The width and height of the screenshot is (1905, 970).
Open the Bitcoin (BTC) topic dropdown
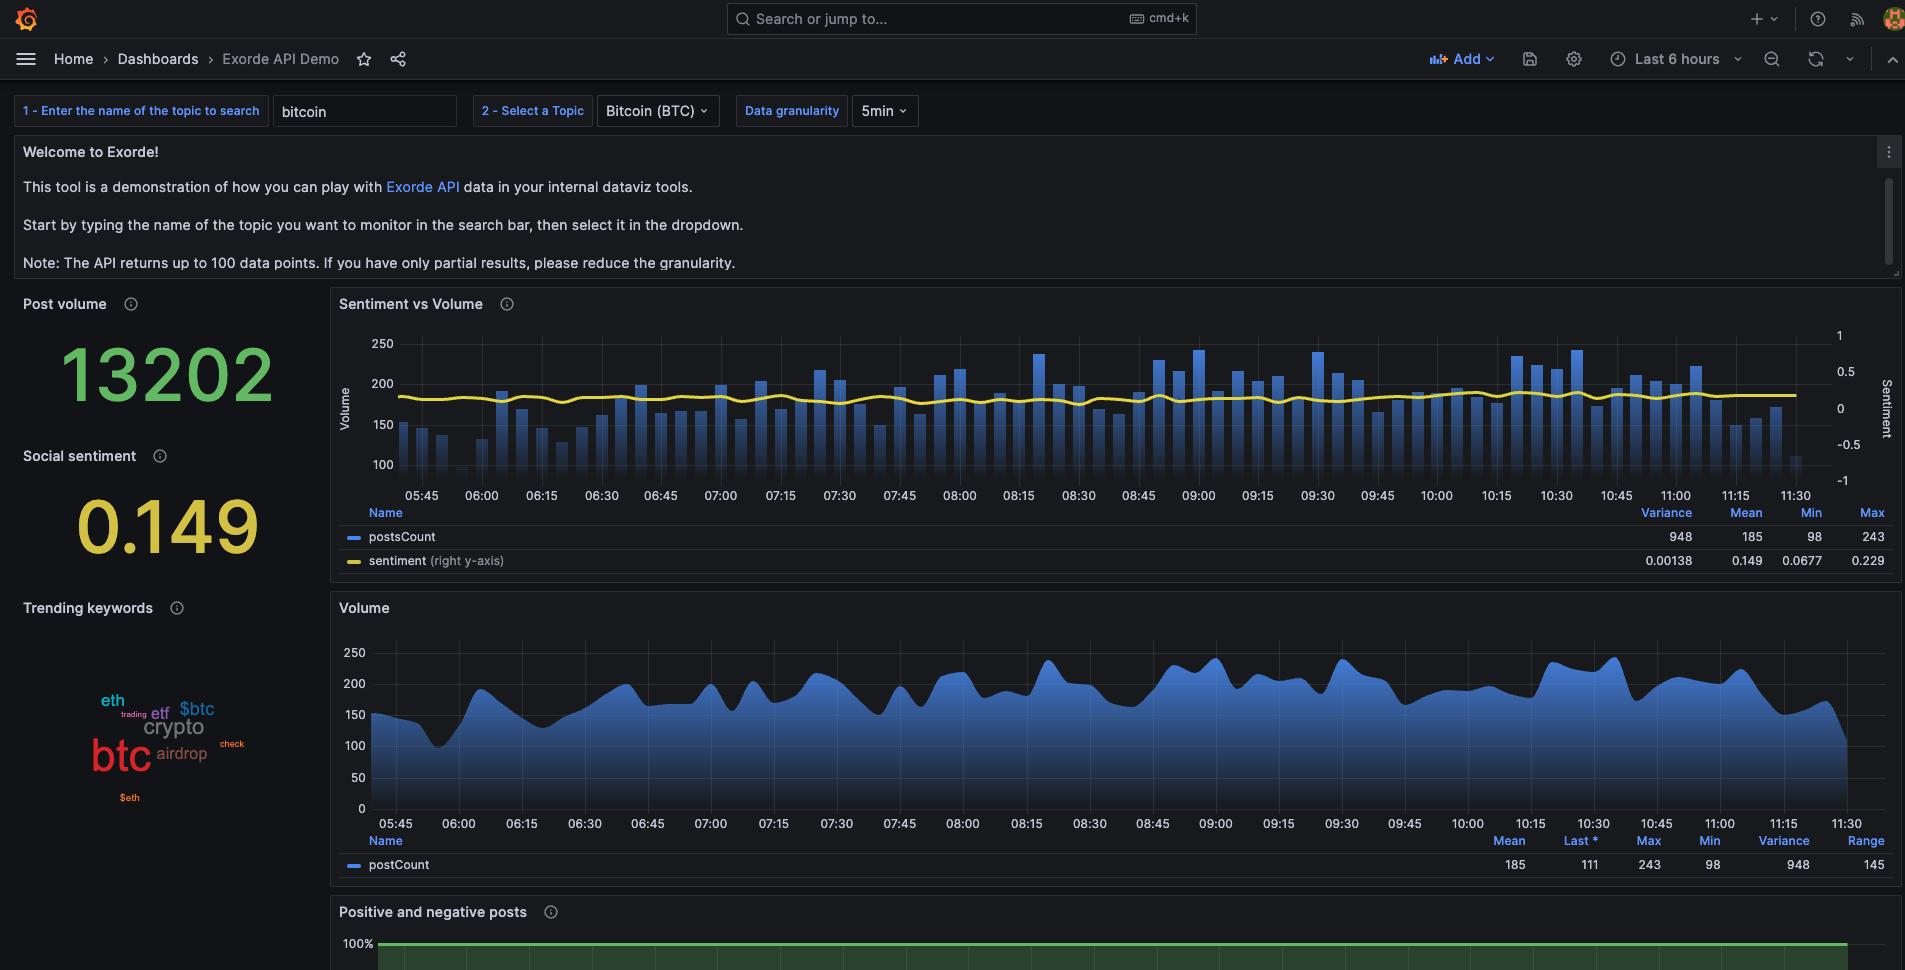[657, 111]
